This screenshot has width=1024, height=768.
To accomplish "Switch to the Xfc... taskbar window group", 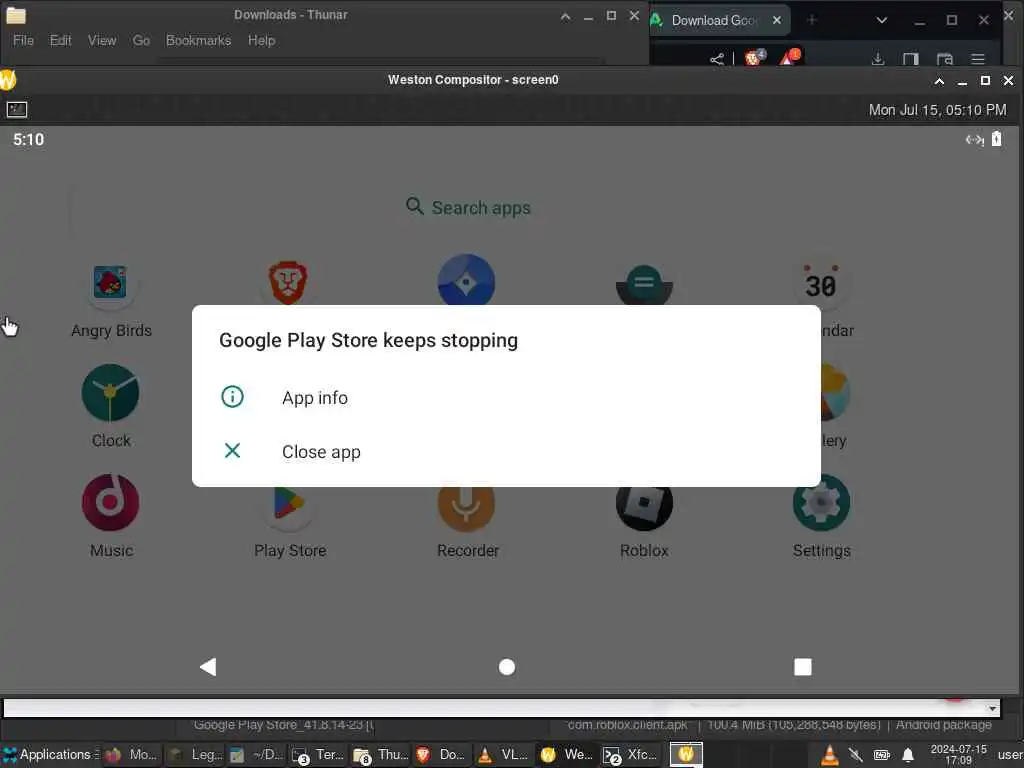I will tap(630, 754).
